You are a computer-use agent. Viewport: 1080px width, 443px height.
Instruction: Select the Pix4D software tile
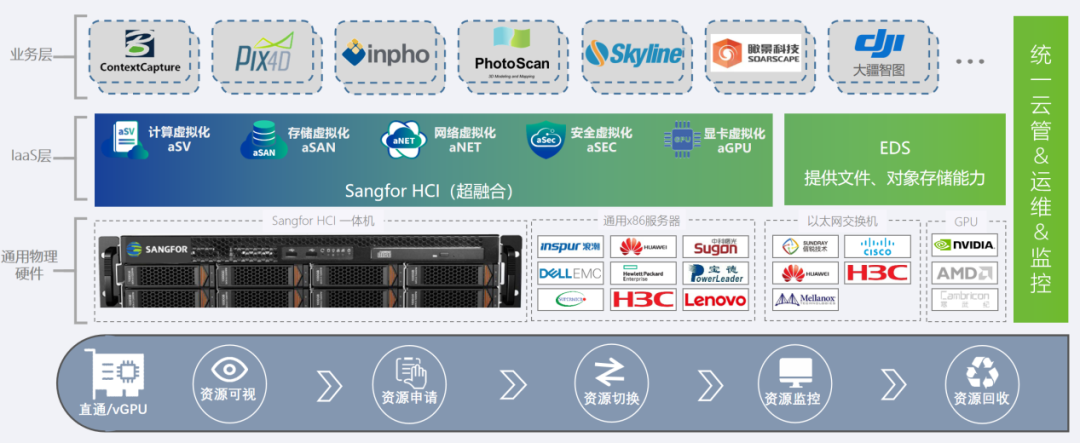click(x=262, y=55)
